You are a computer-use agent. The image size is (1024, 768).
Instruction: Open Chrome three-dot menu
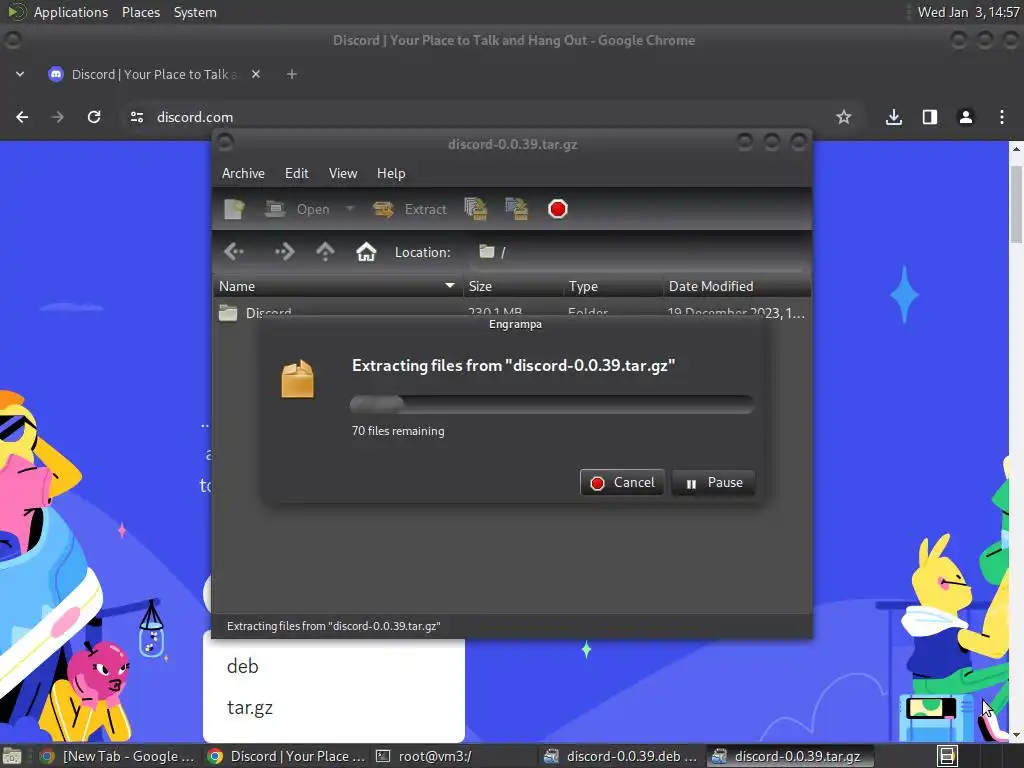(1002, 117)
